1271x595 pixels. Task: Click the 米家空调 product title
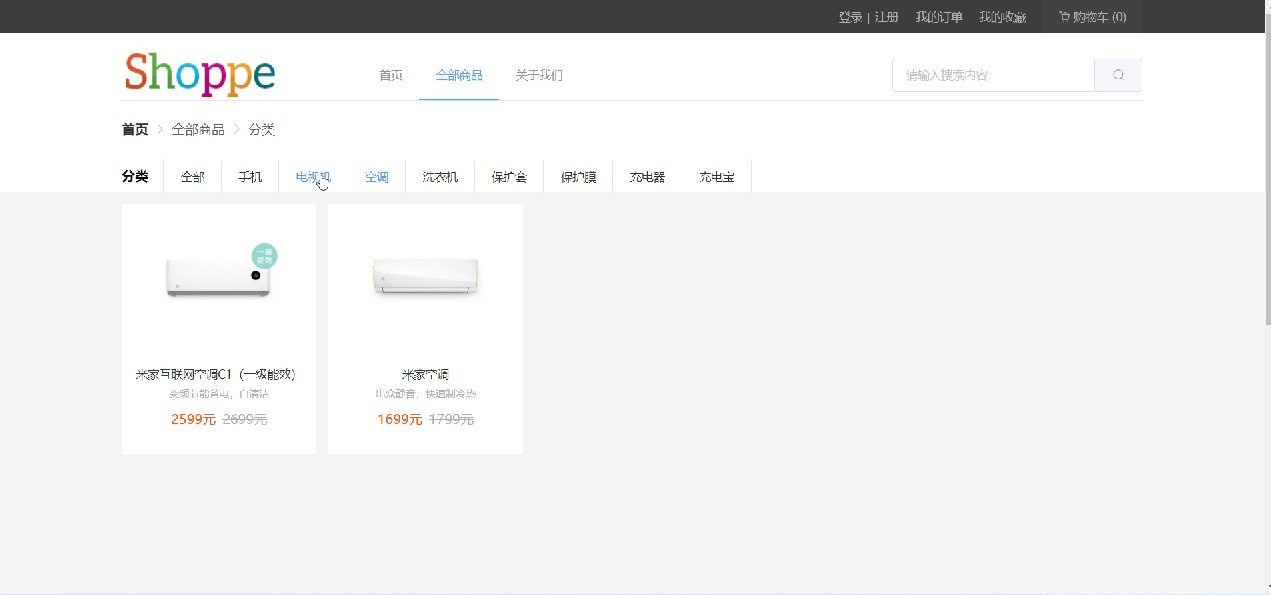point(425,374)
